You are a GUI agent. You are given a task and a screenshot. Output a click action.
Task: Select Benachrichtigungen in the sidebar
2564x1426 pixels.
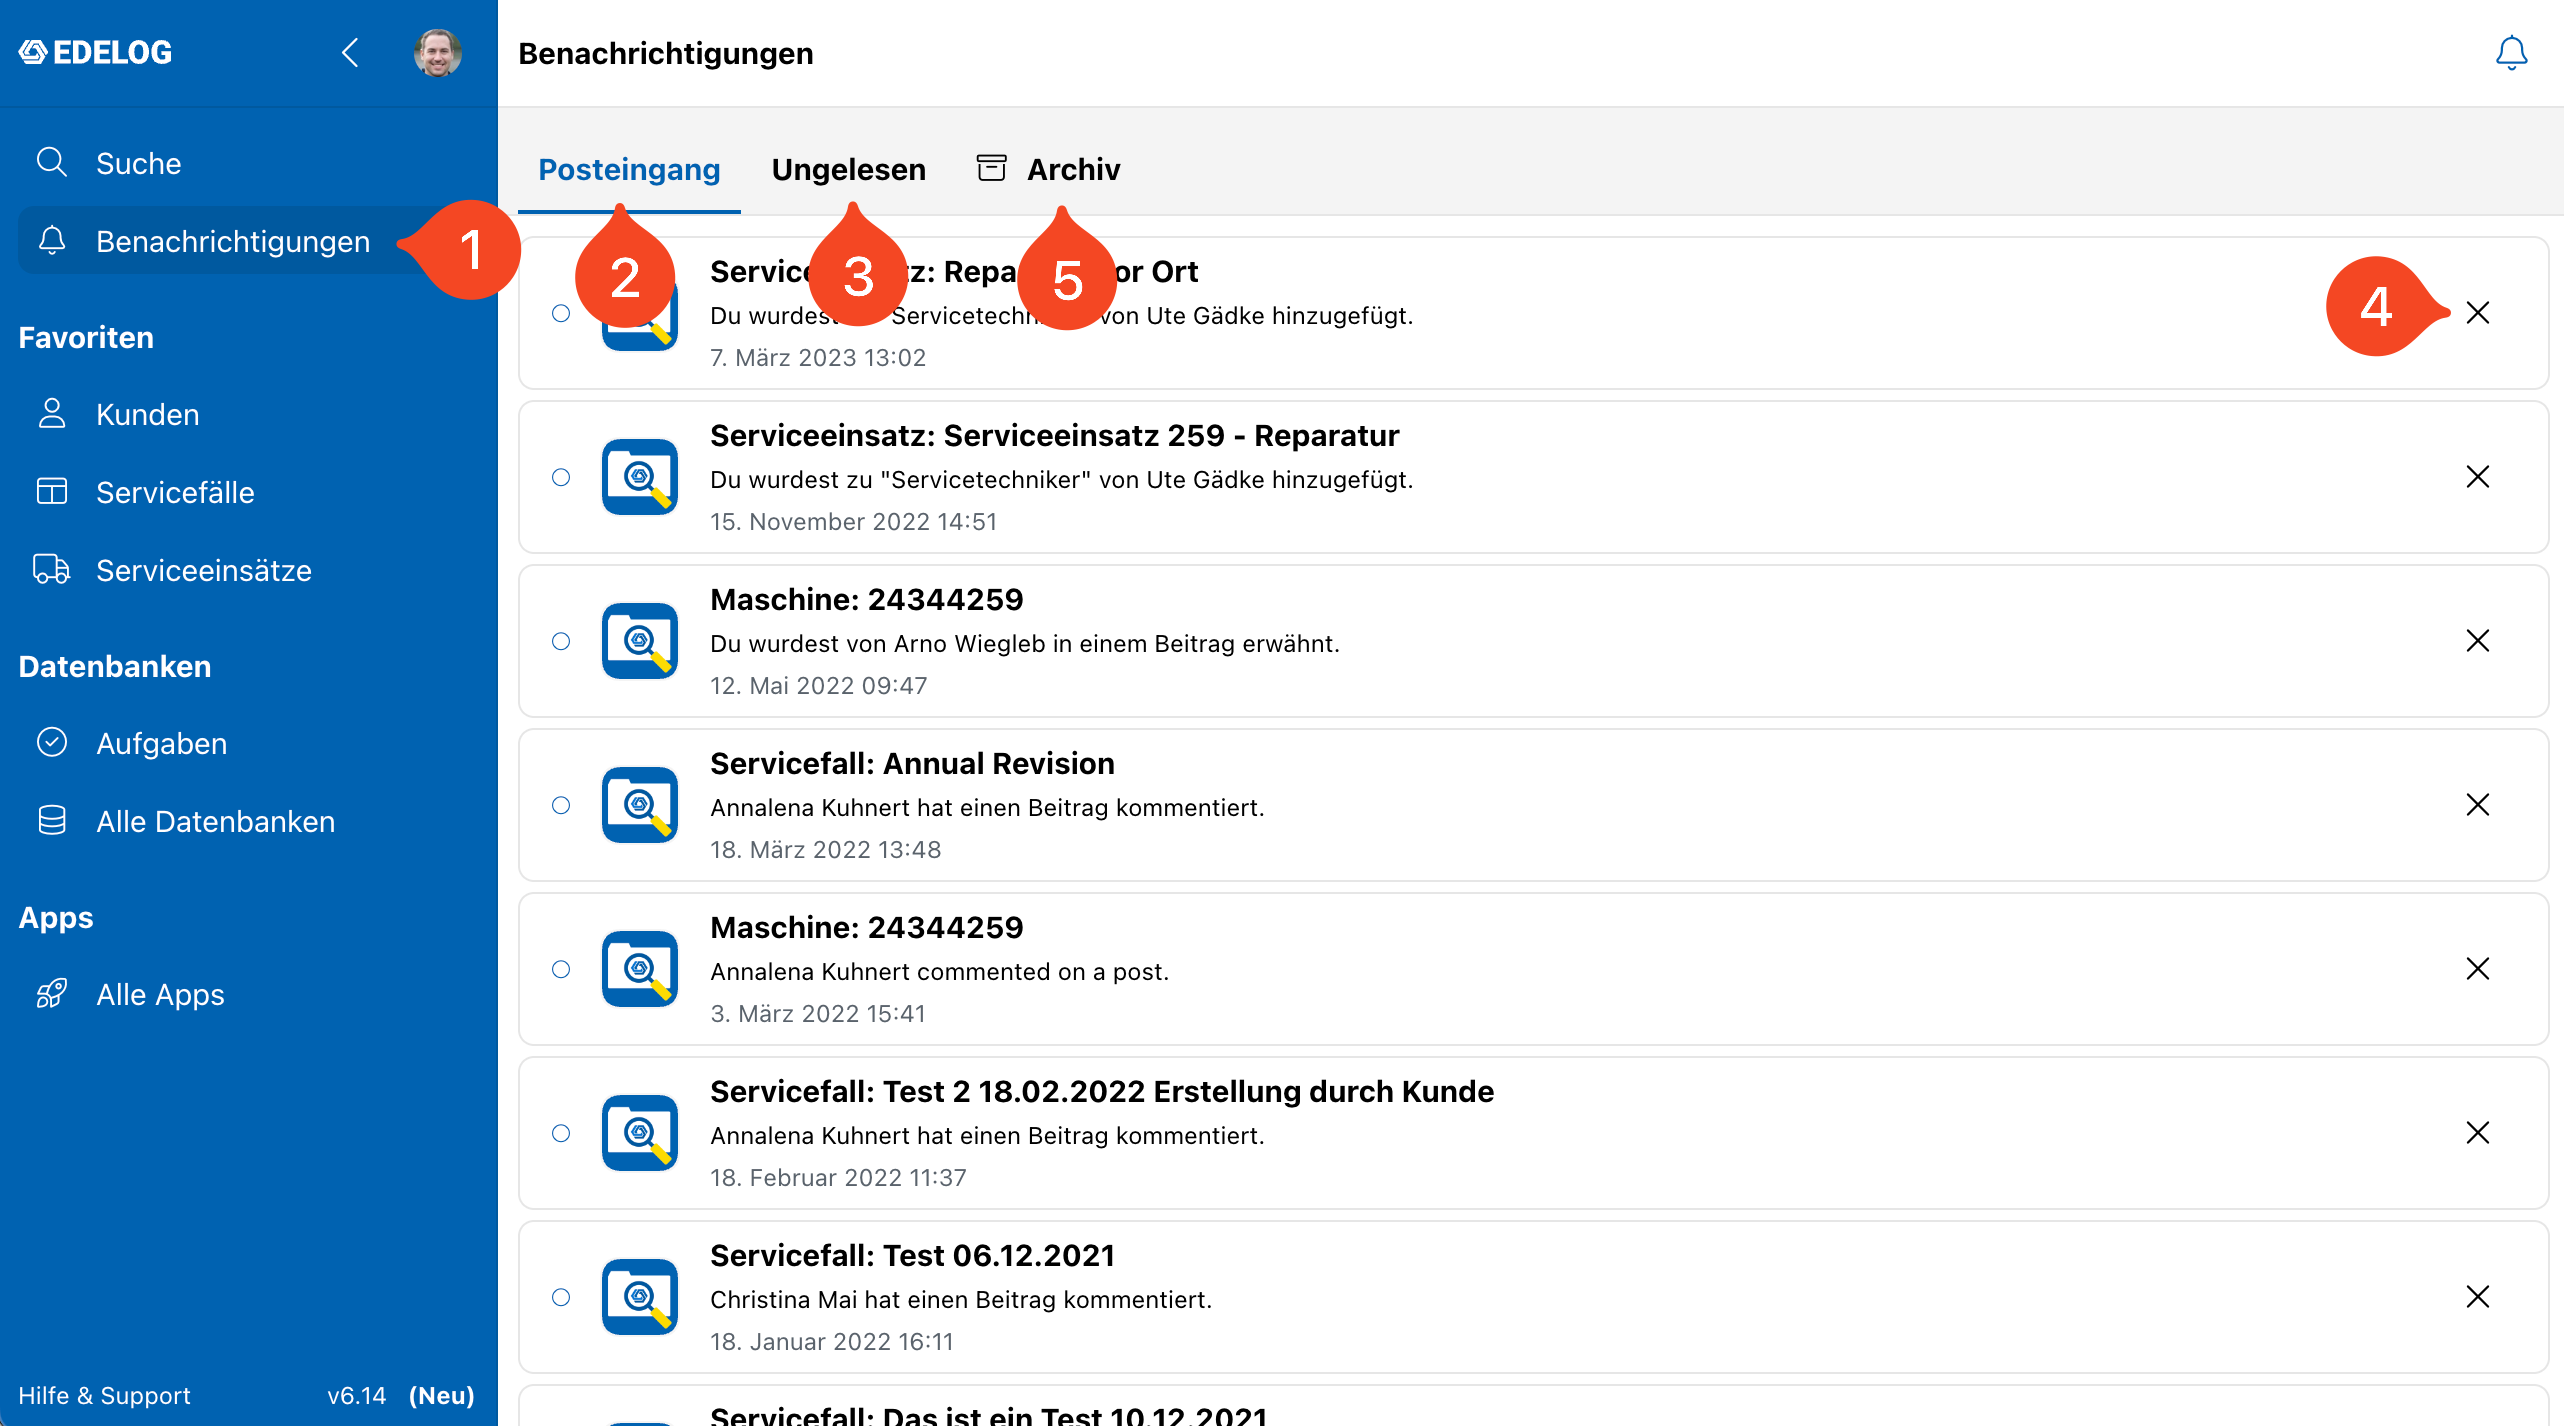click(249, 241)
